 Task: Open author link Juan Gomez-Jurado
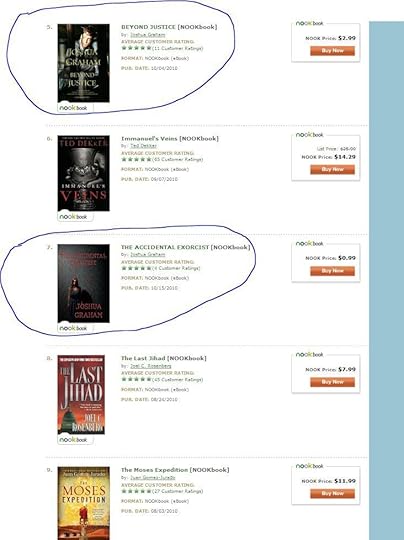(153, 478)
